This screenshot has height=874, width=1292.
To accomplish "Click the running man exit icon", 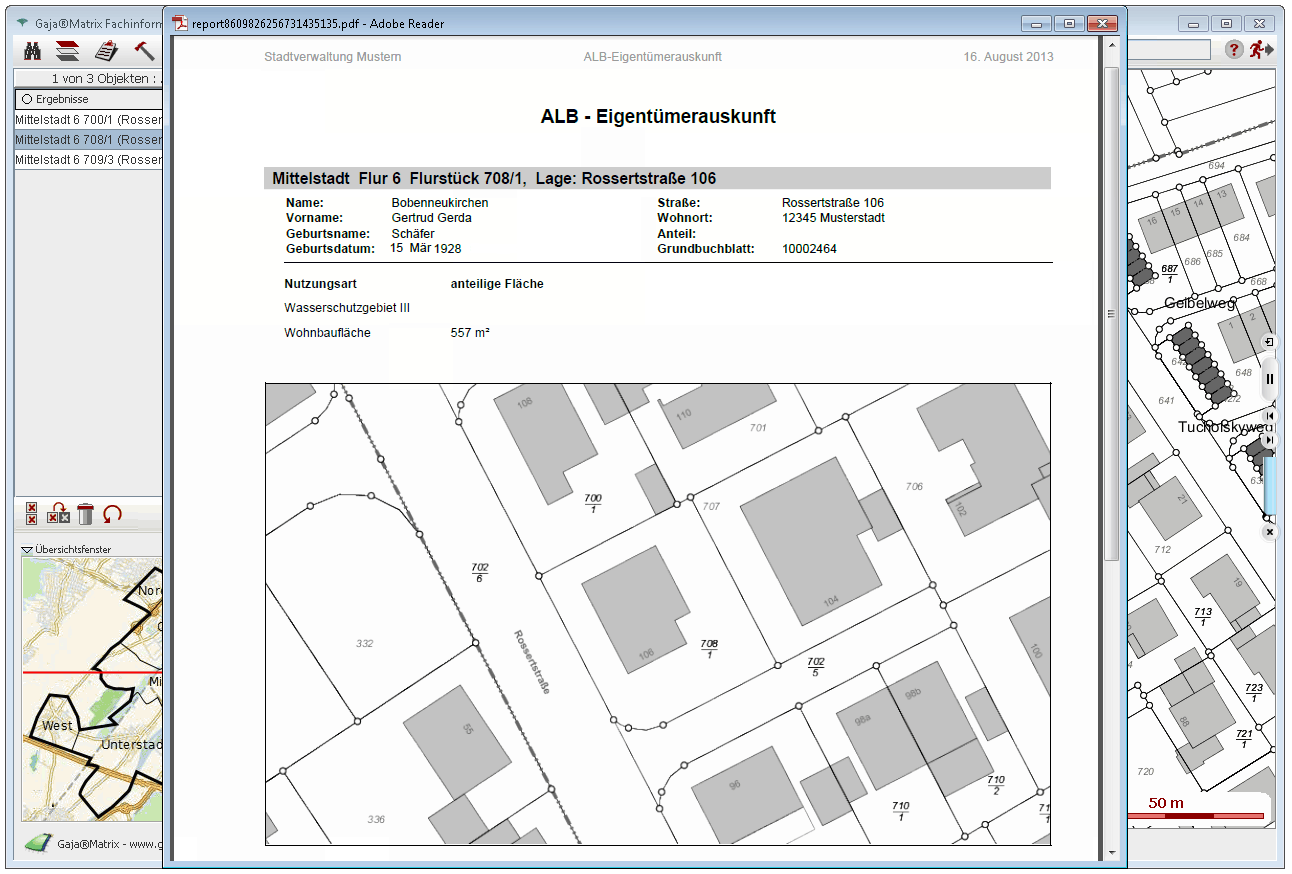I will click(x=1259, y=49).
